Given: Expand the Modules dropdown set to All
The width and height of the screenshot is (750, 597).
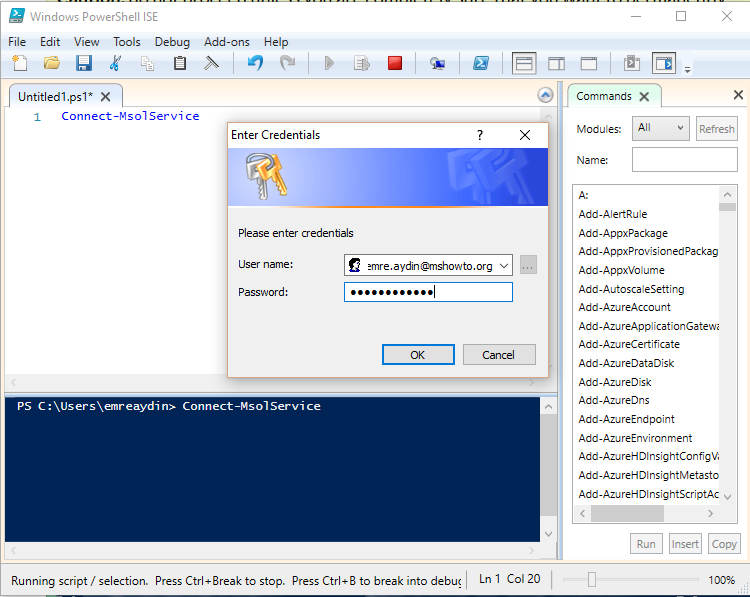Looking at the screenshot, I should point(661,128).
